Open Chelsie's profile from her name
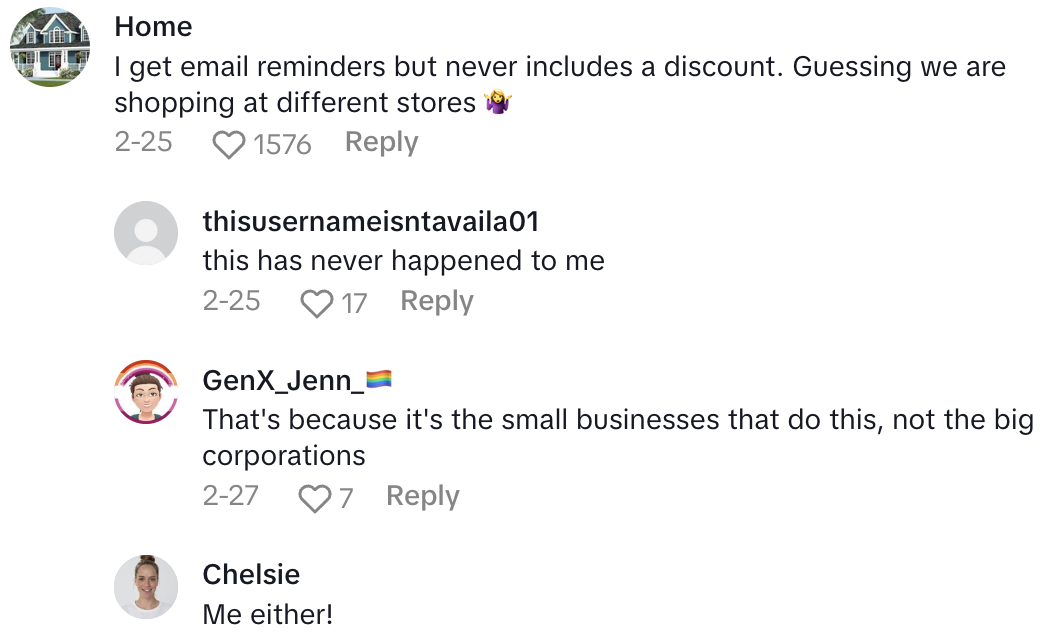This screenshot has width=1060, height=640. pos(251,574)
